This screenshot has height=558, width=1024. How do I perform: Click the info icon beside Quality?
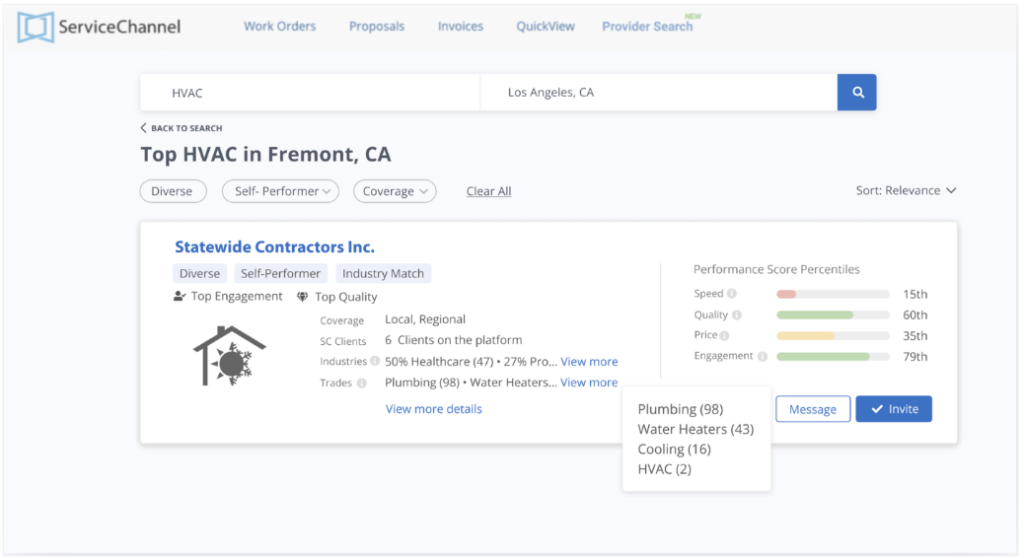click(x=737, y=315)
